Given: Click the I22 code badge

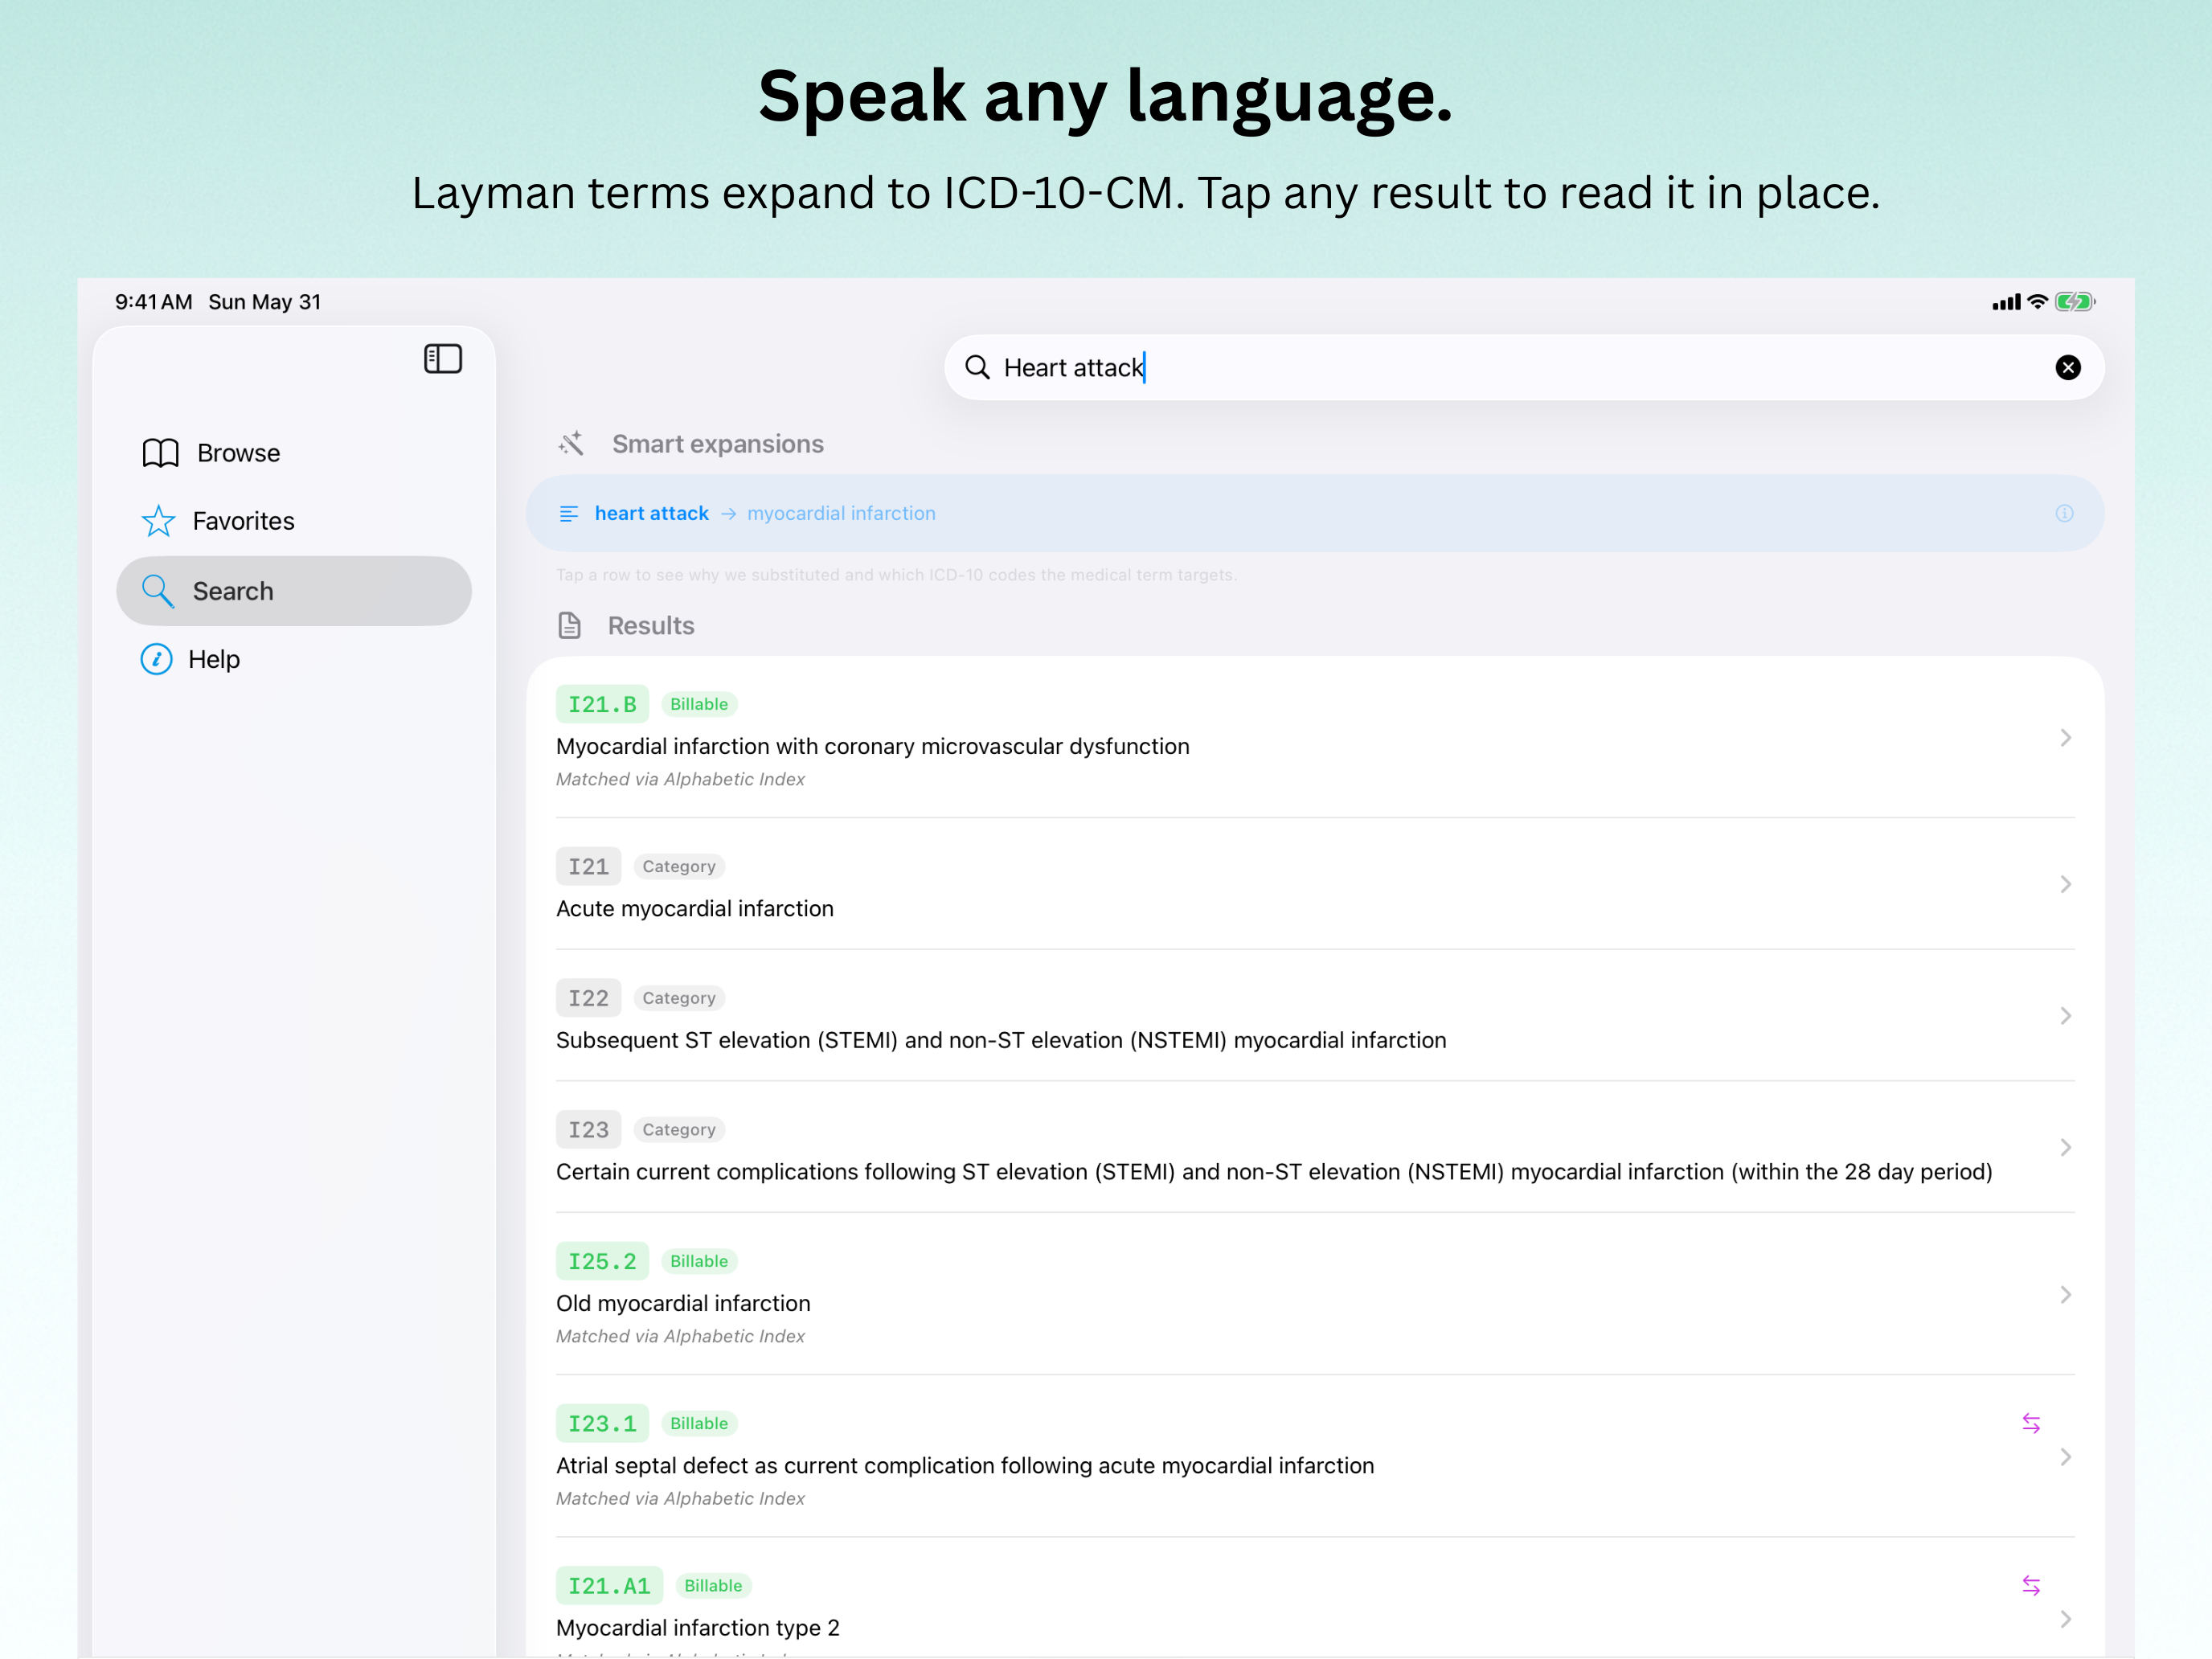Looking at the screenshot, I should (588, 998).
